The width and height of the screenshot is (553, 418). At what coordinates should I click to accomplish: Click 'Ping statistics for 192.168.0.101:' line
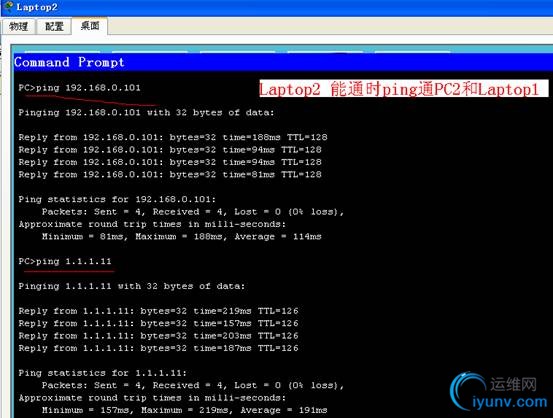(x=117, y=199)
